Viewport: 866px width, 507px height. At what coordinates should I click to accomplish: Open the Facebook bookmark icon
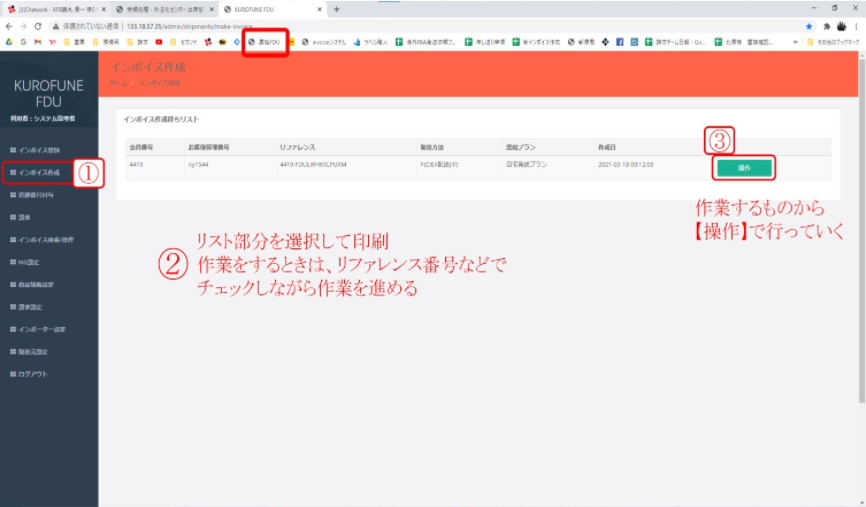pos(620,42)
